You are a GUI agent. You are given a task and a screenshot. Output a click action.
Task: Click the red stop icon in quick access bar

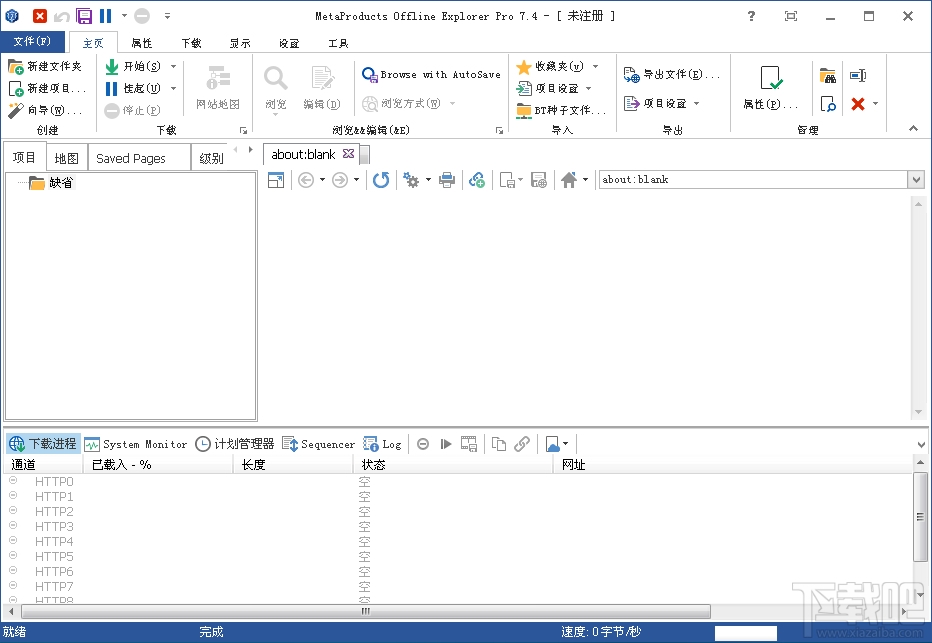39,16
